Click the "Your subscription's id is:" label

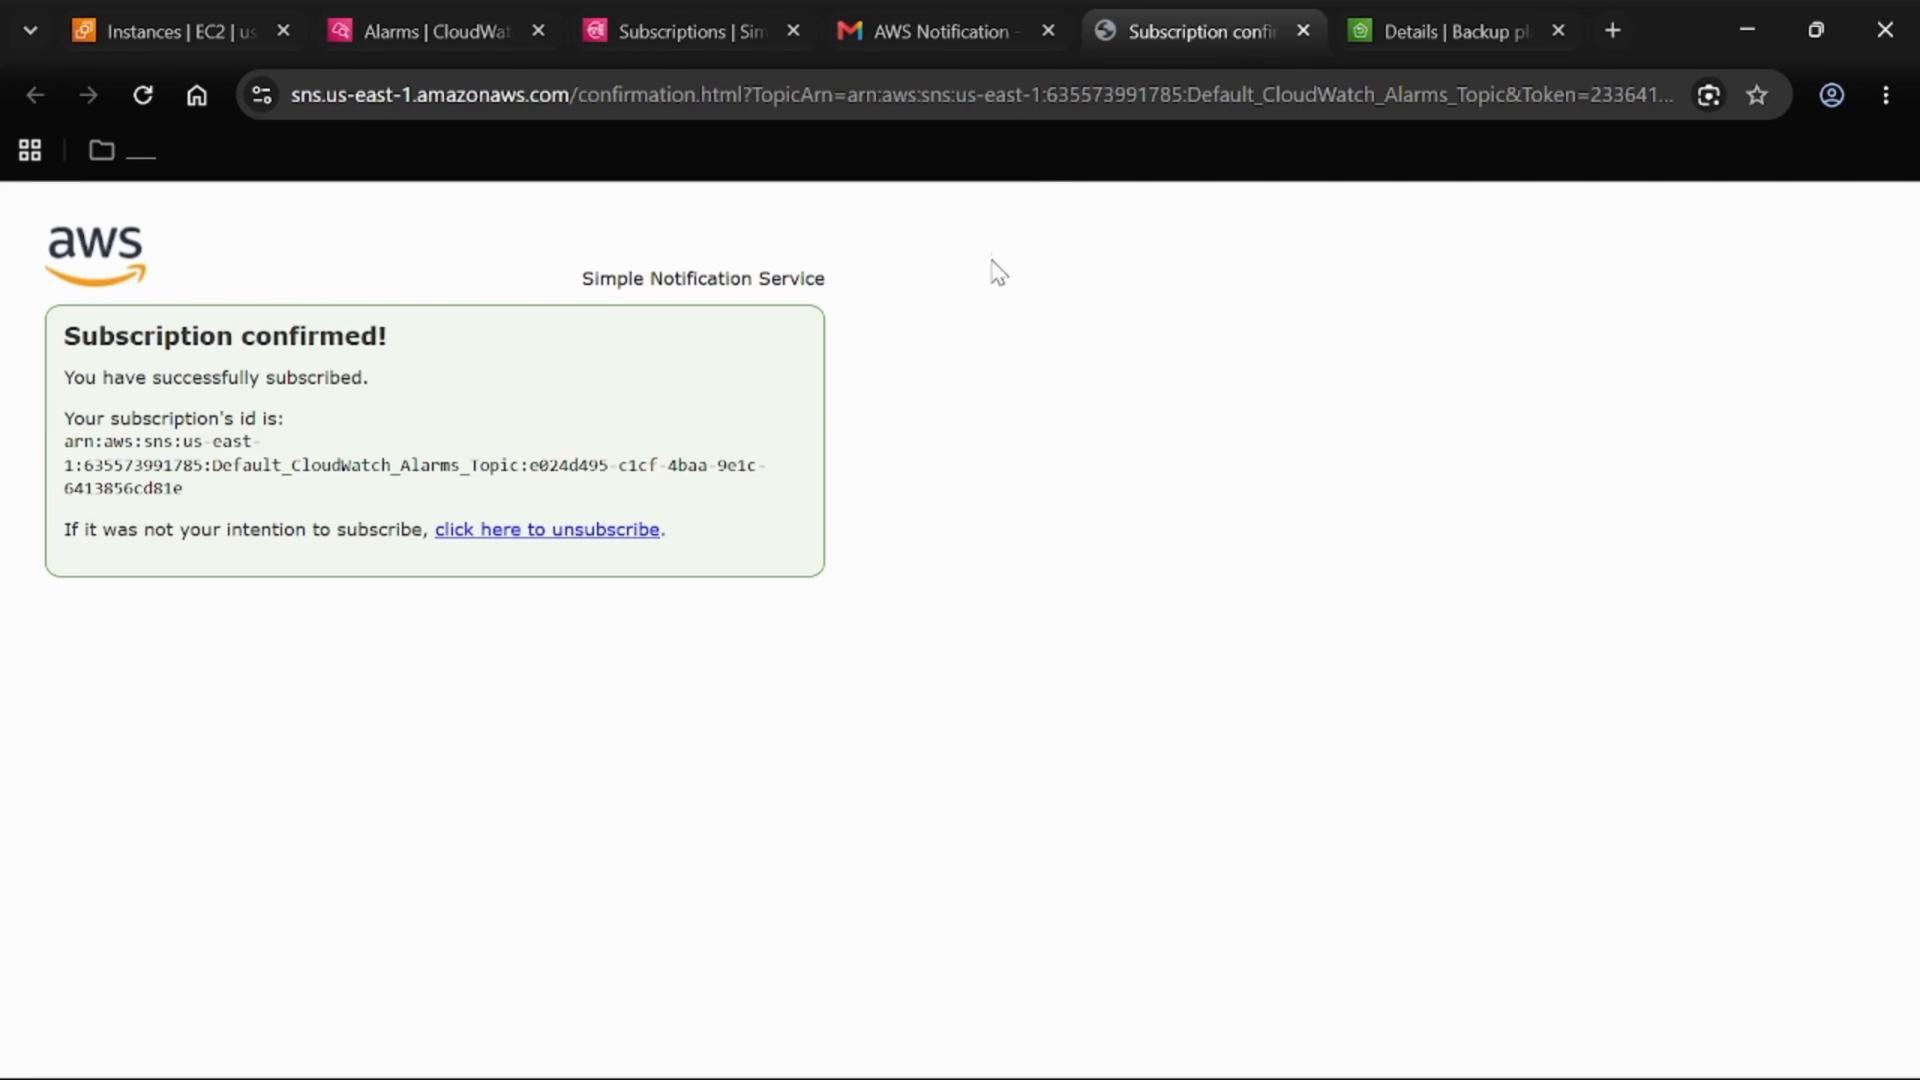[x=174, y=419]
